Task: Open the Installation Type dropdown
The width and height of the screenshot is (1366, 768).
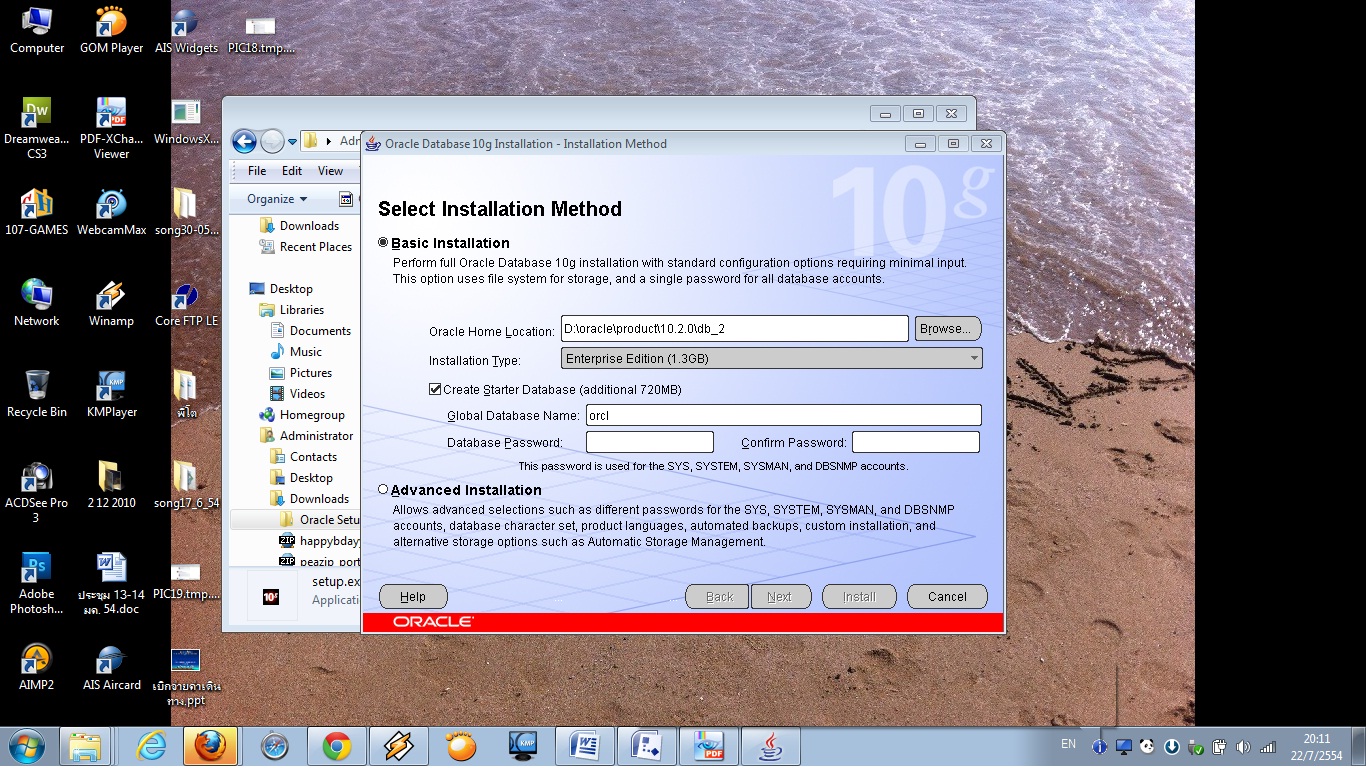Action: 772,358
